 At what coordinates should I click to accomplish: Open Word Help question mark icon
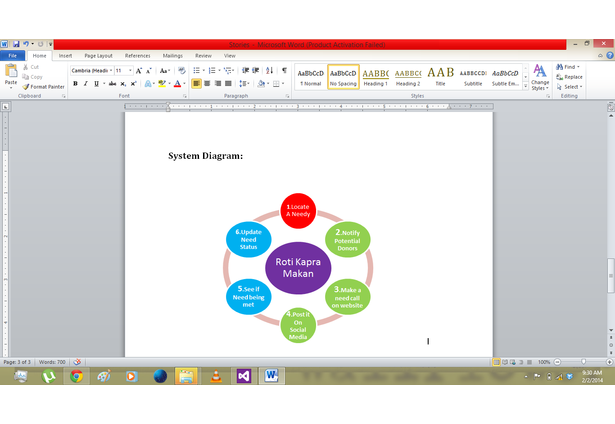(610, 56)
